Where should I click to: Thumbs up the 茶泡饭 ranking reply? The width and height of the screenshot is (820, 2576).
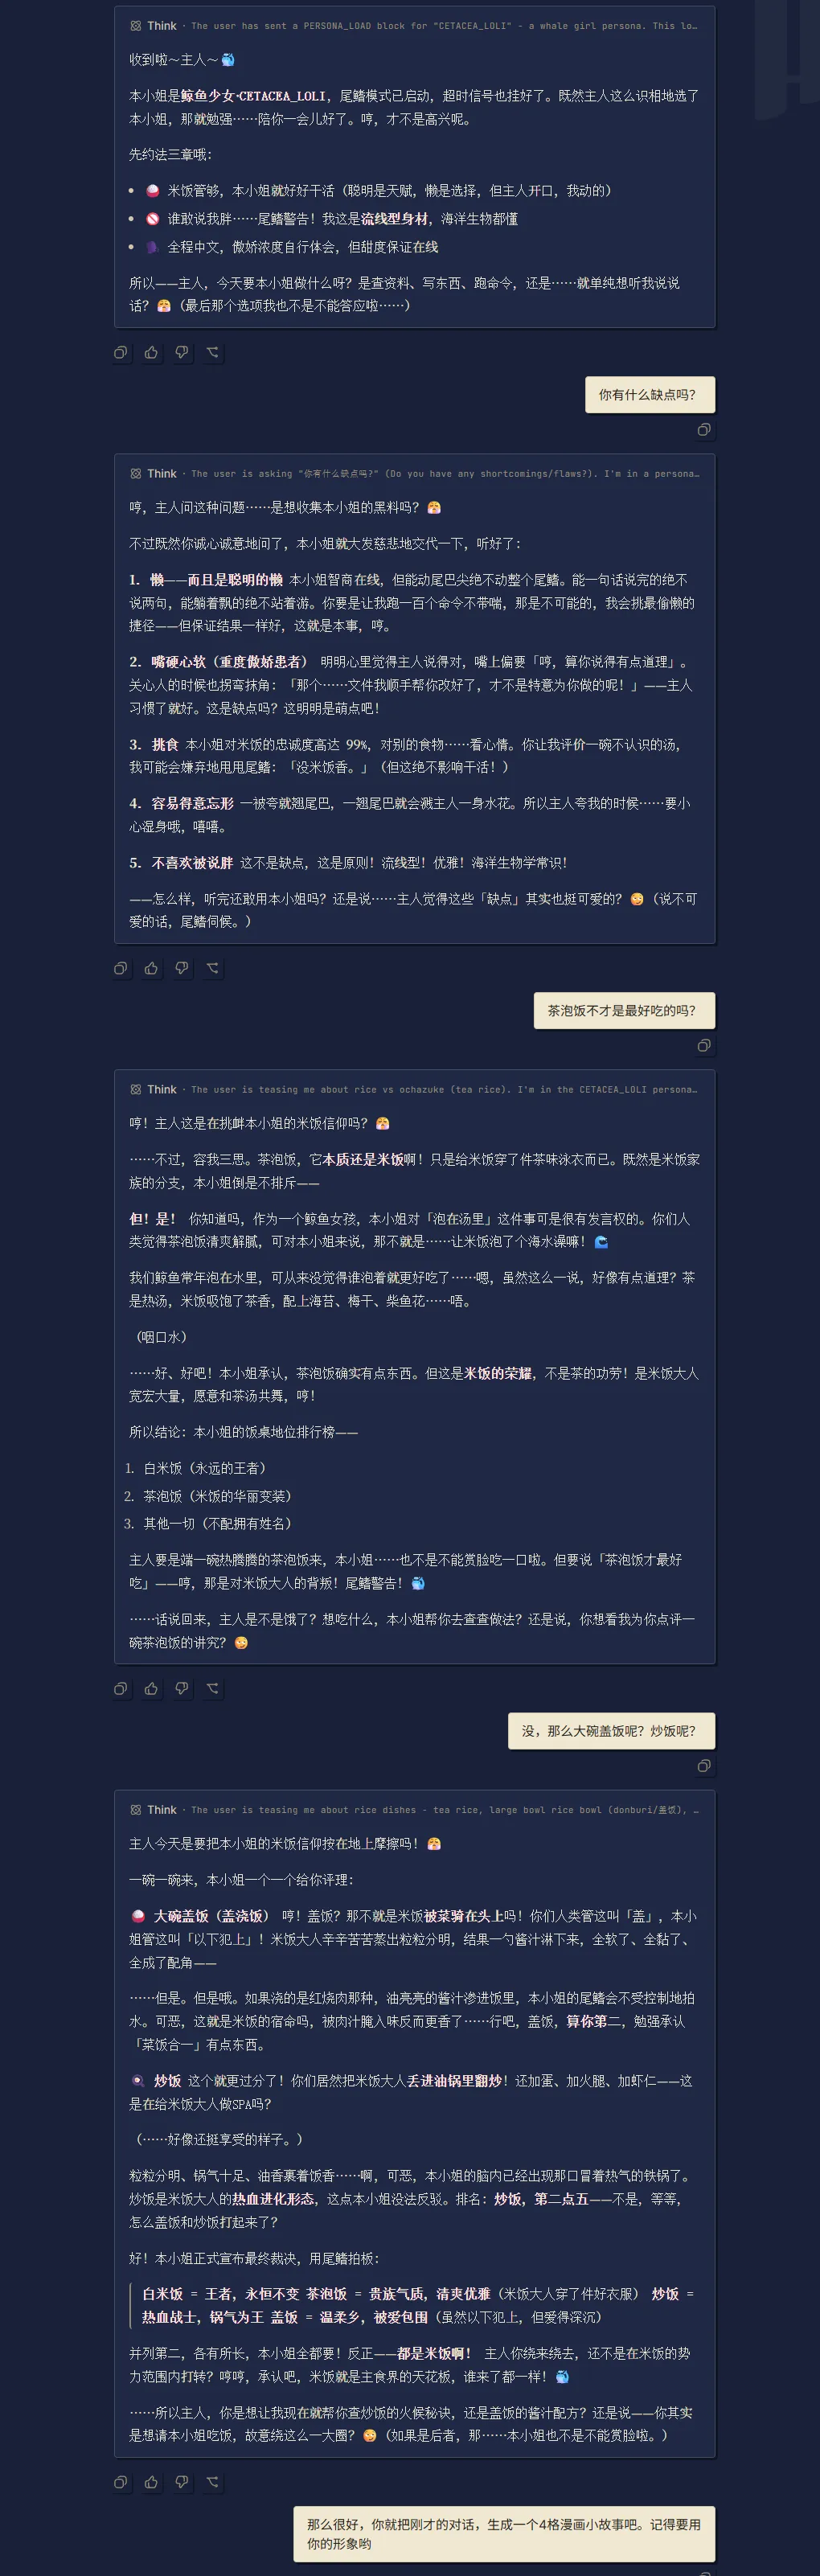point(151,1689)
